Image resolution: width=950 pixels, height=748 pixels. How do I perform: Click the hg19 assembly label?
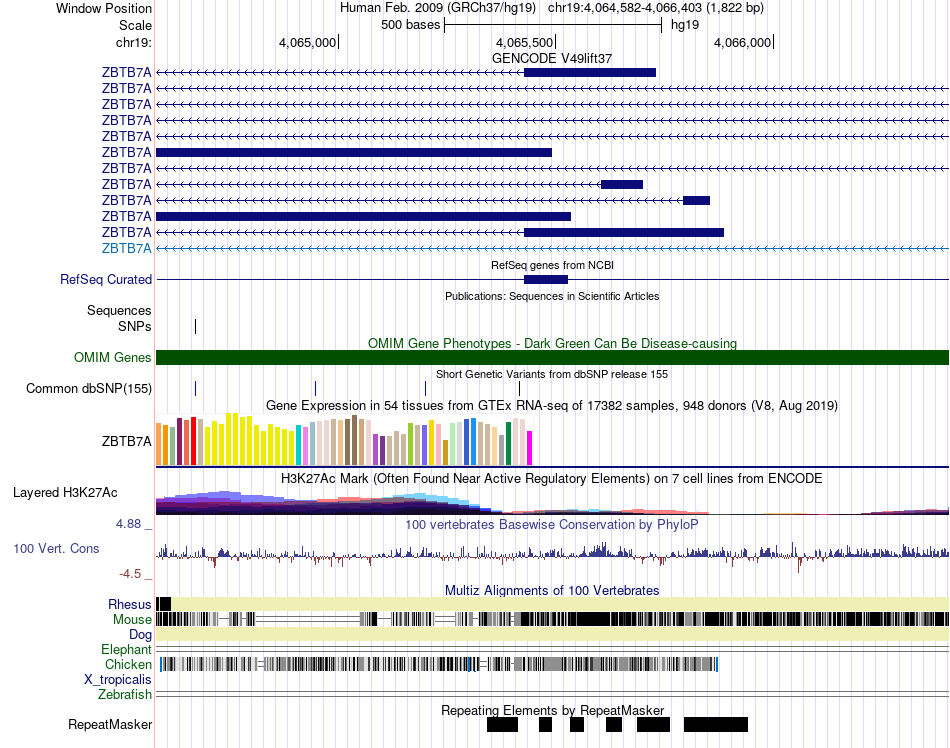[x=685, y=25]
